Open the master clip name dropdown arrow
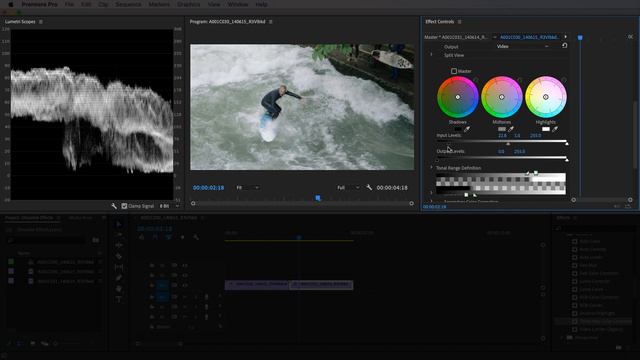 (495, 37)
